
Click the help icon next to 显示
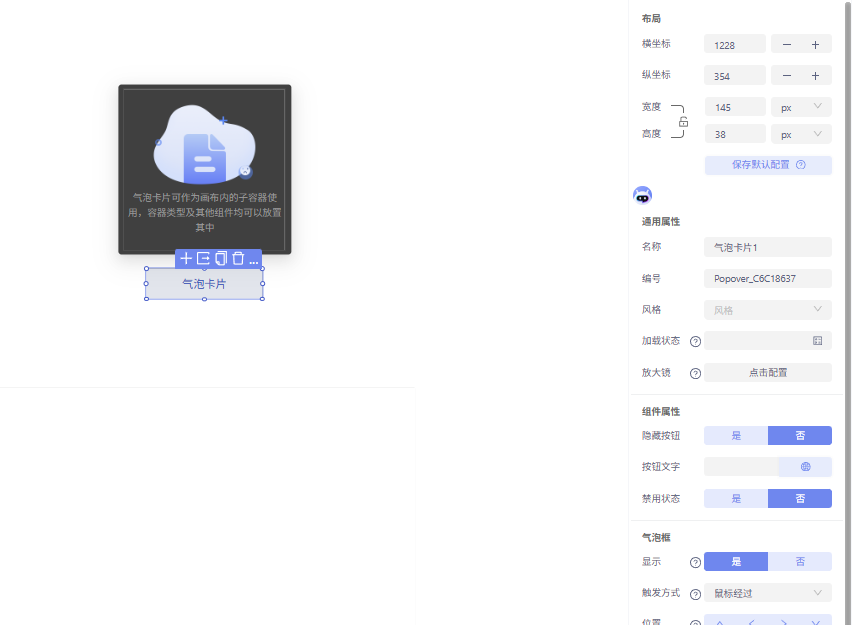tap(695, 562)
